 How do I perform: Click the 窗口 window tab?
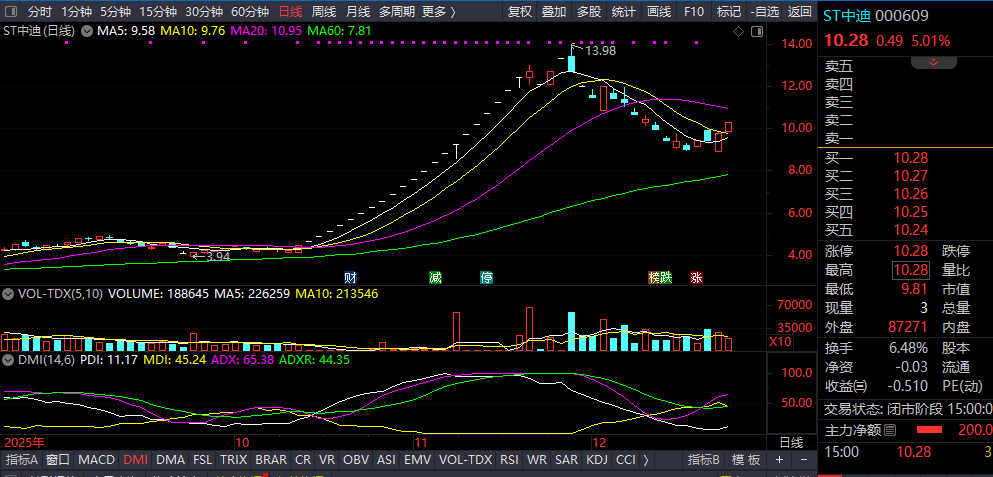pos(58,459)
